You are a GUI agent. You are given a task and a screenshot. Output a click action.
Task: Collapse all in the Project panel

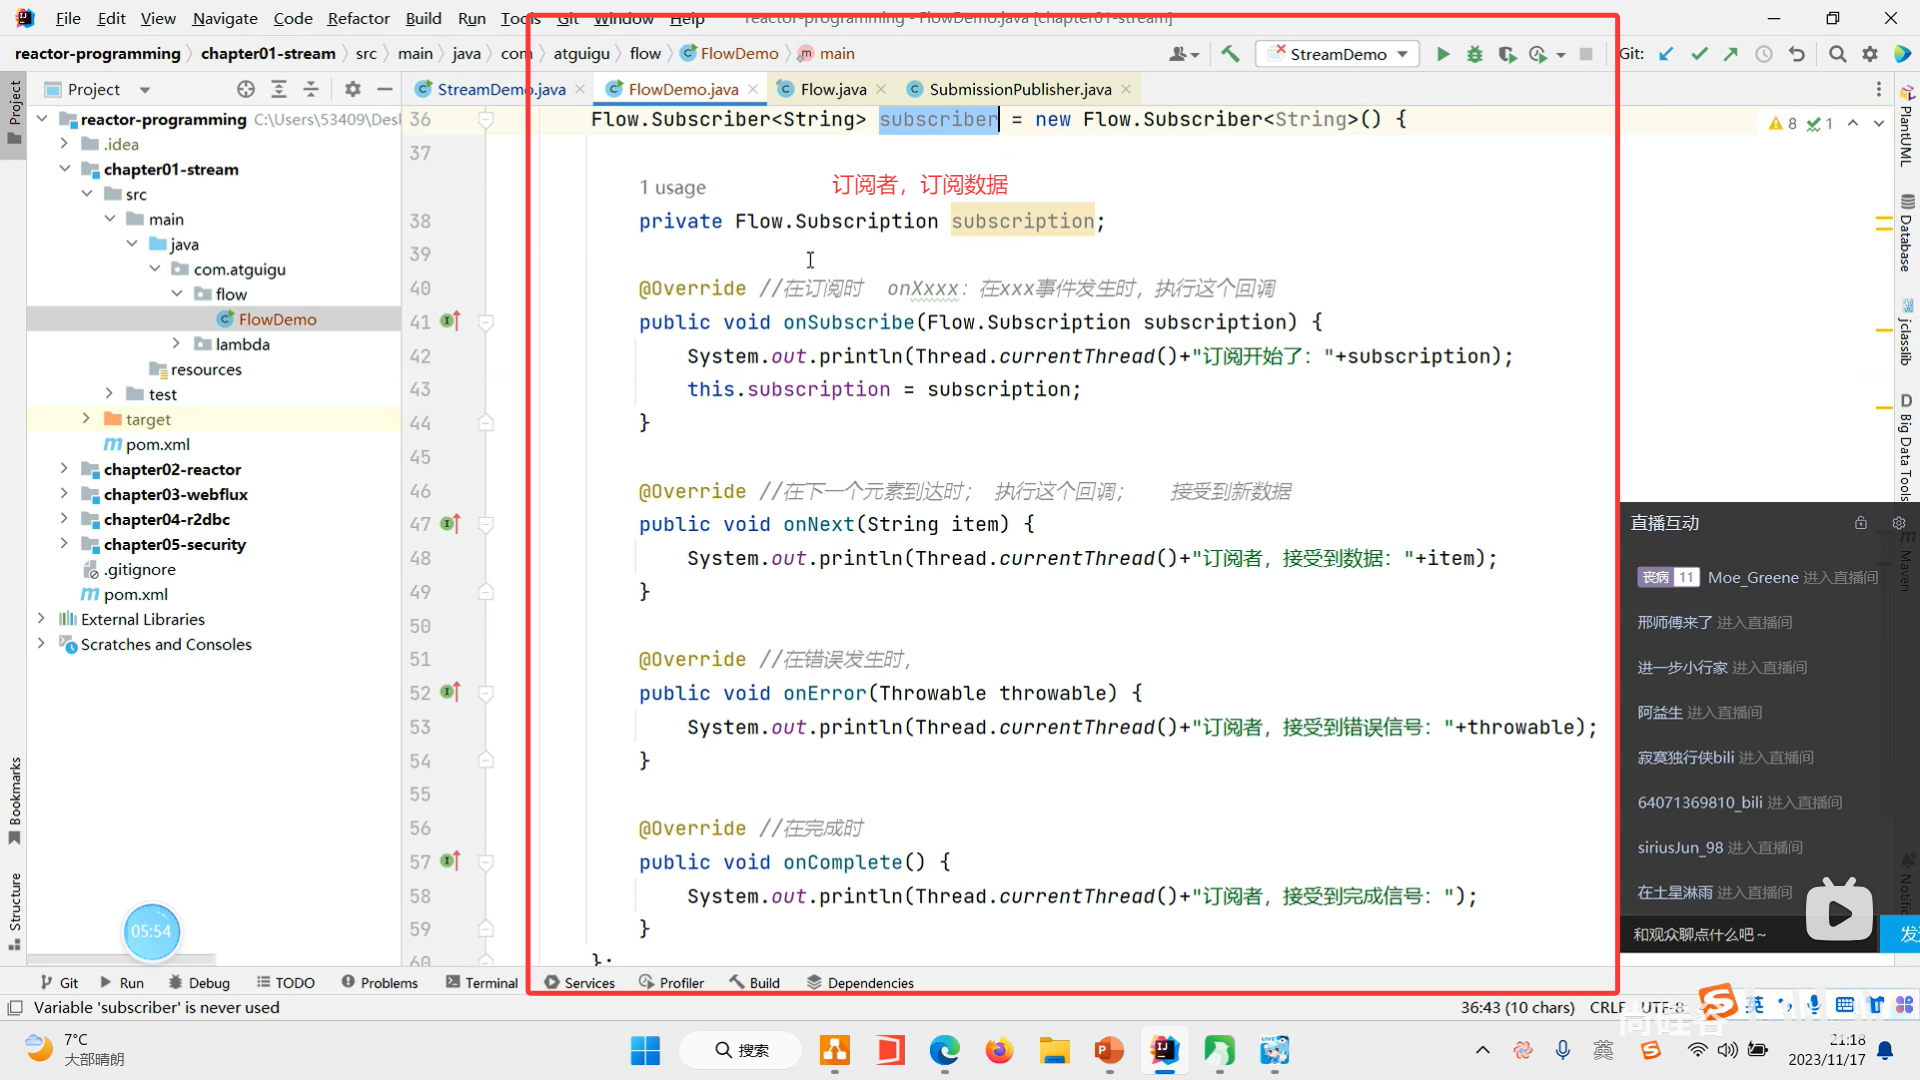(x=311, y=89)
